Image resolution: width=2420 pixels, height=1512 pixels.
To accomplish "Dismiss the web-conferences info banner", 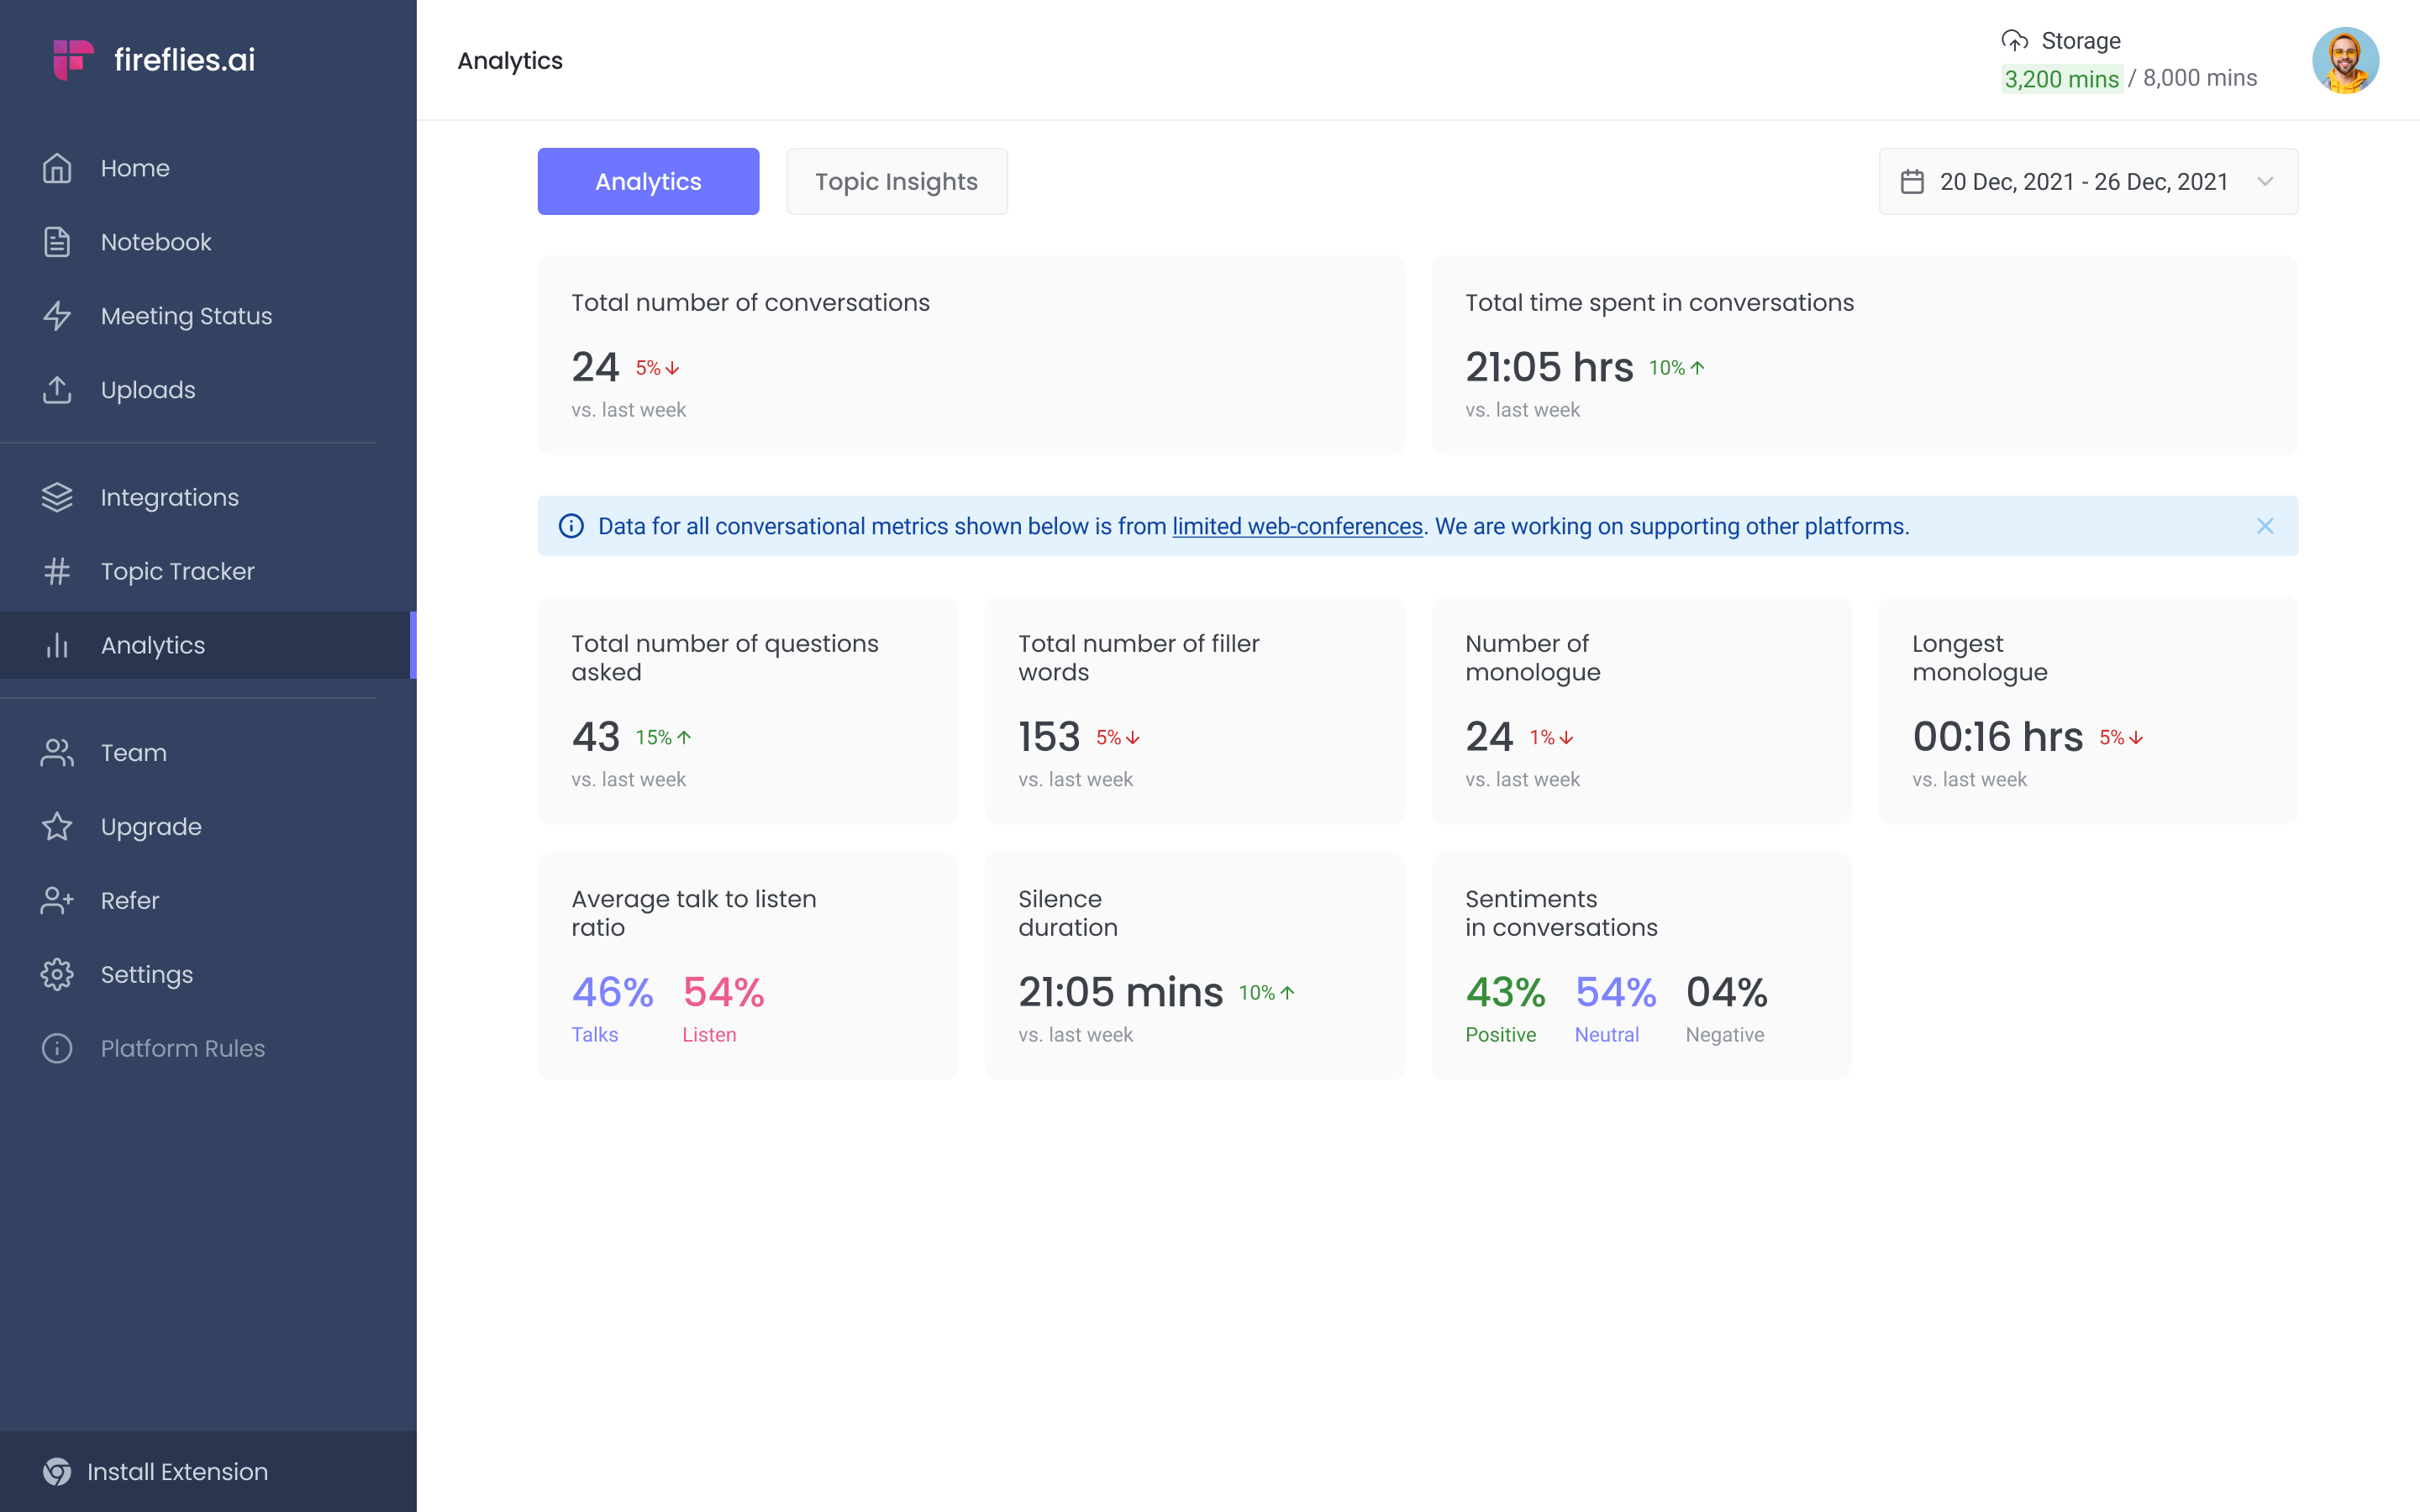I will pos(2265,526).
